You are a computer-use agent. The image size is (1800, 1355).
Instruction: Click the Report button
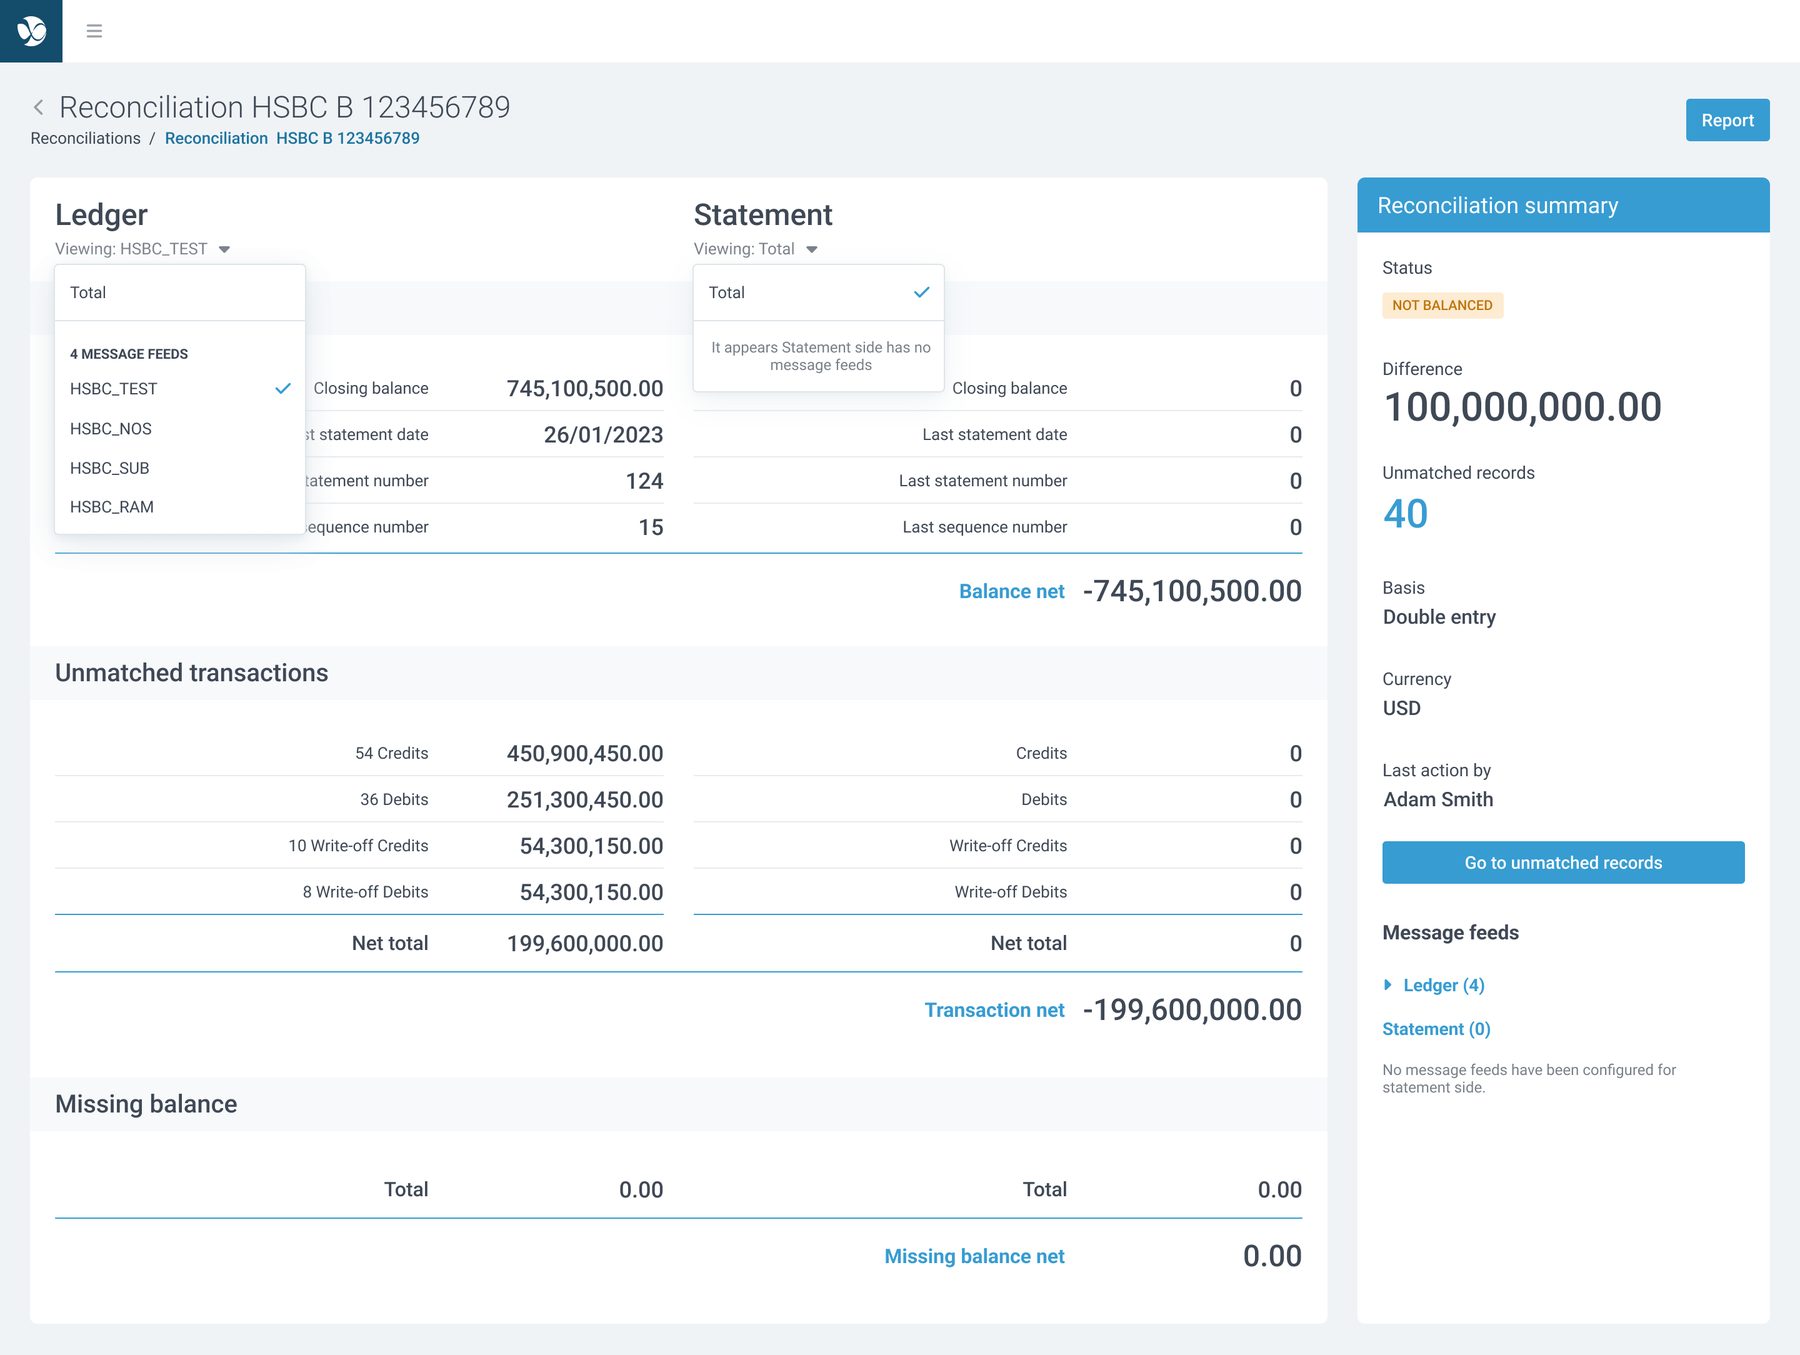1727,120
